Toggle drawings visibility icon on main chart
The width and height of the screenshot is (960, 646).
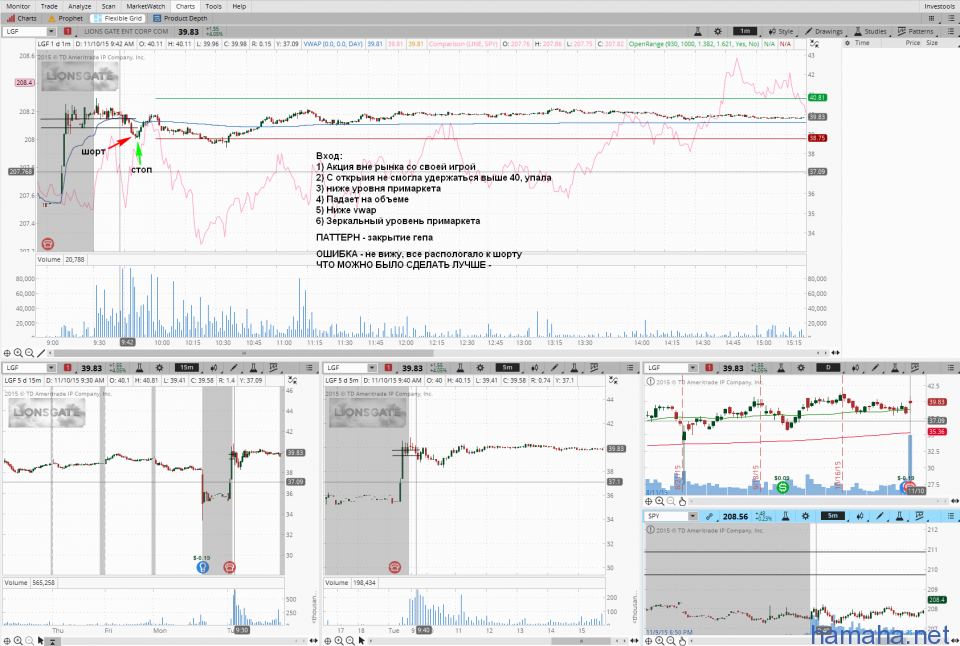click(x=814, y=43)
